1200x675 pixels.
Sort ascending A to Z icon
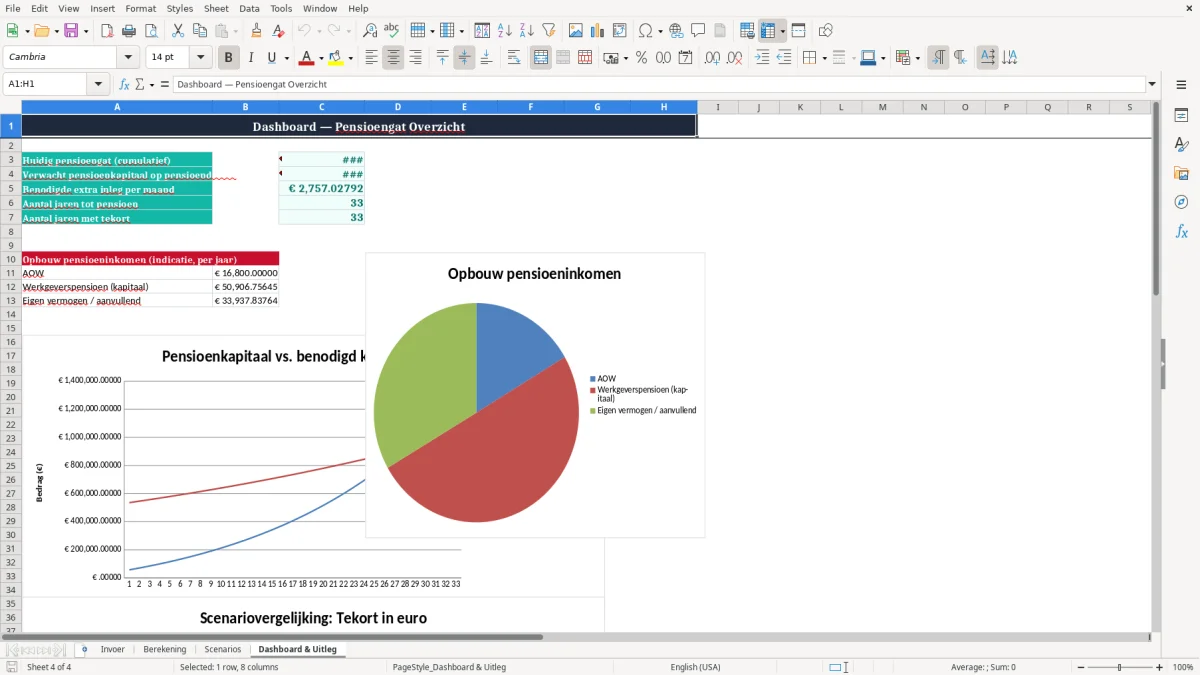(504, 31)
